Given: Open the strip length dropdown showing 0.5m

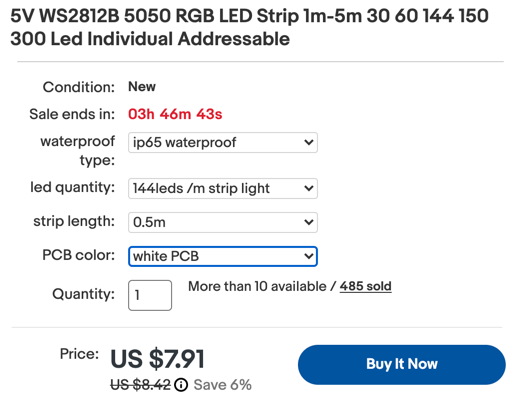Looking at the screenshot, I should click(x=223, y=222).
